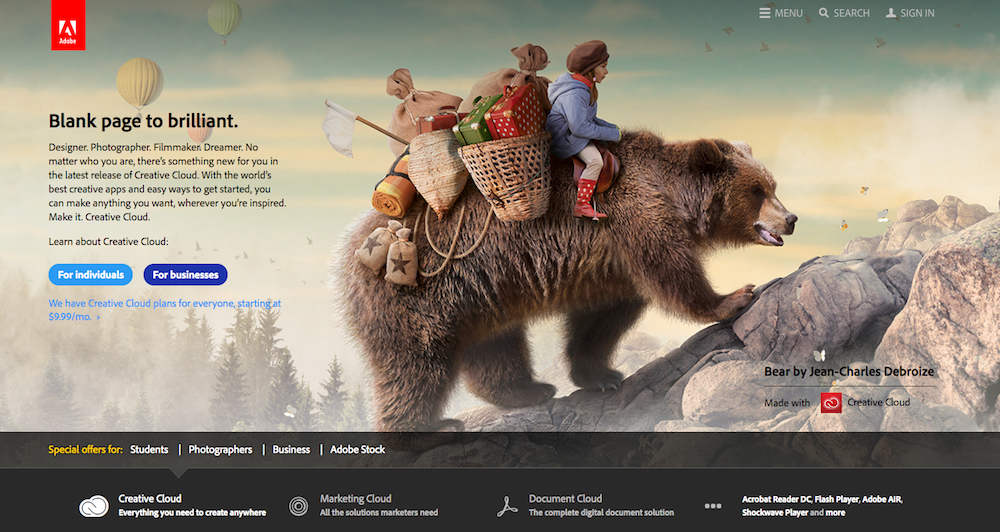This screenshot has width=1000, height=532.
Task: Click the Document Cloud Acrobat icon
Action: (507, 506)
